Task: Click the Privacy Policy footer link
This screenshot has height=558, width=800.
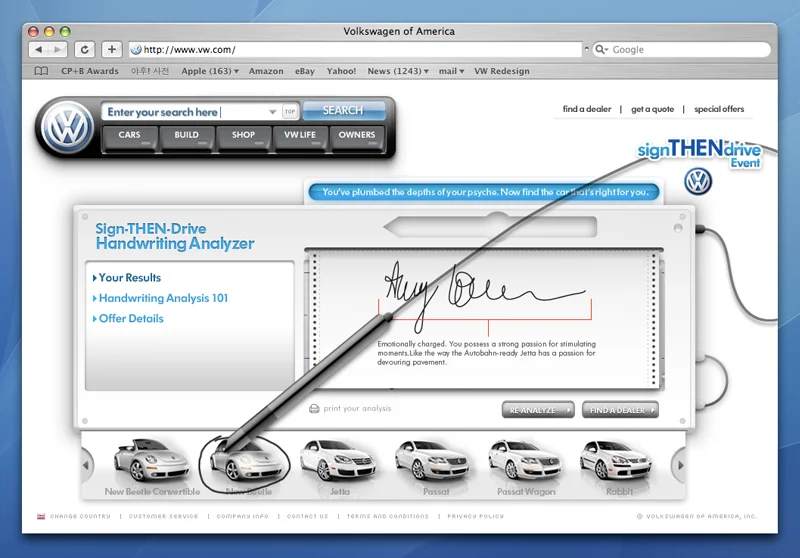Action: (x=476, y=516)
